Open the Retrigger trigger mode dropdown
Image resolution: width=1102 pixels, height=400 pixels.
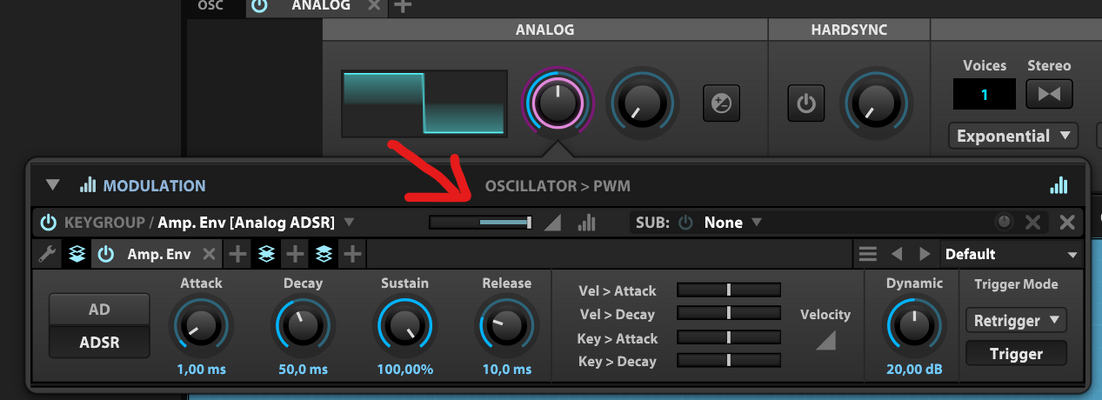point(1016,321)
